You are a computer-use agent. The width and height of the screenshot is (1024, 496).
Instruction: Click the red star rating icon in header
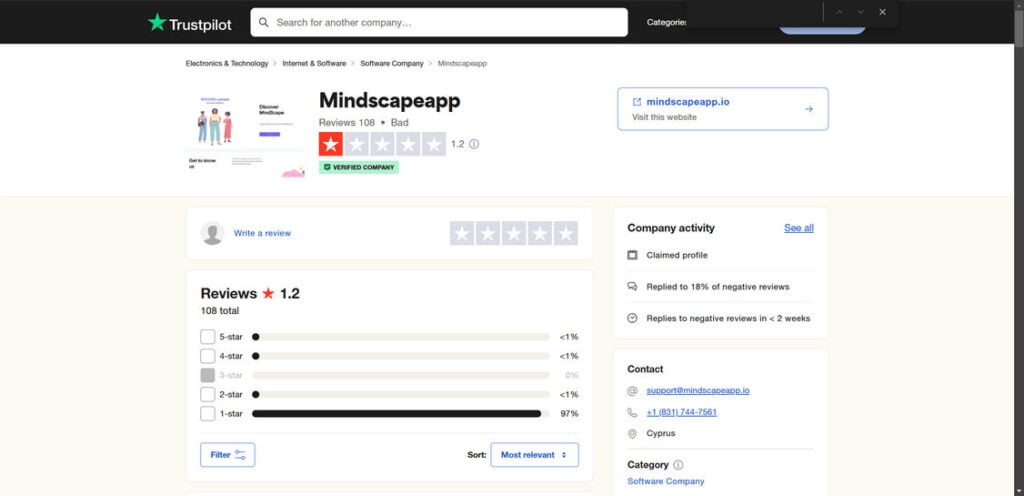[x=330, y=144]
